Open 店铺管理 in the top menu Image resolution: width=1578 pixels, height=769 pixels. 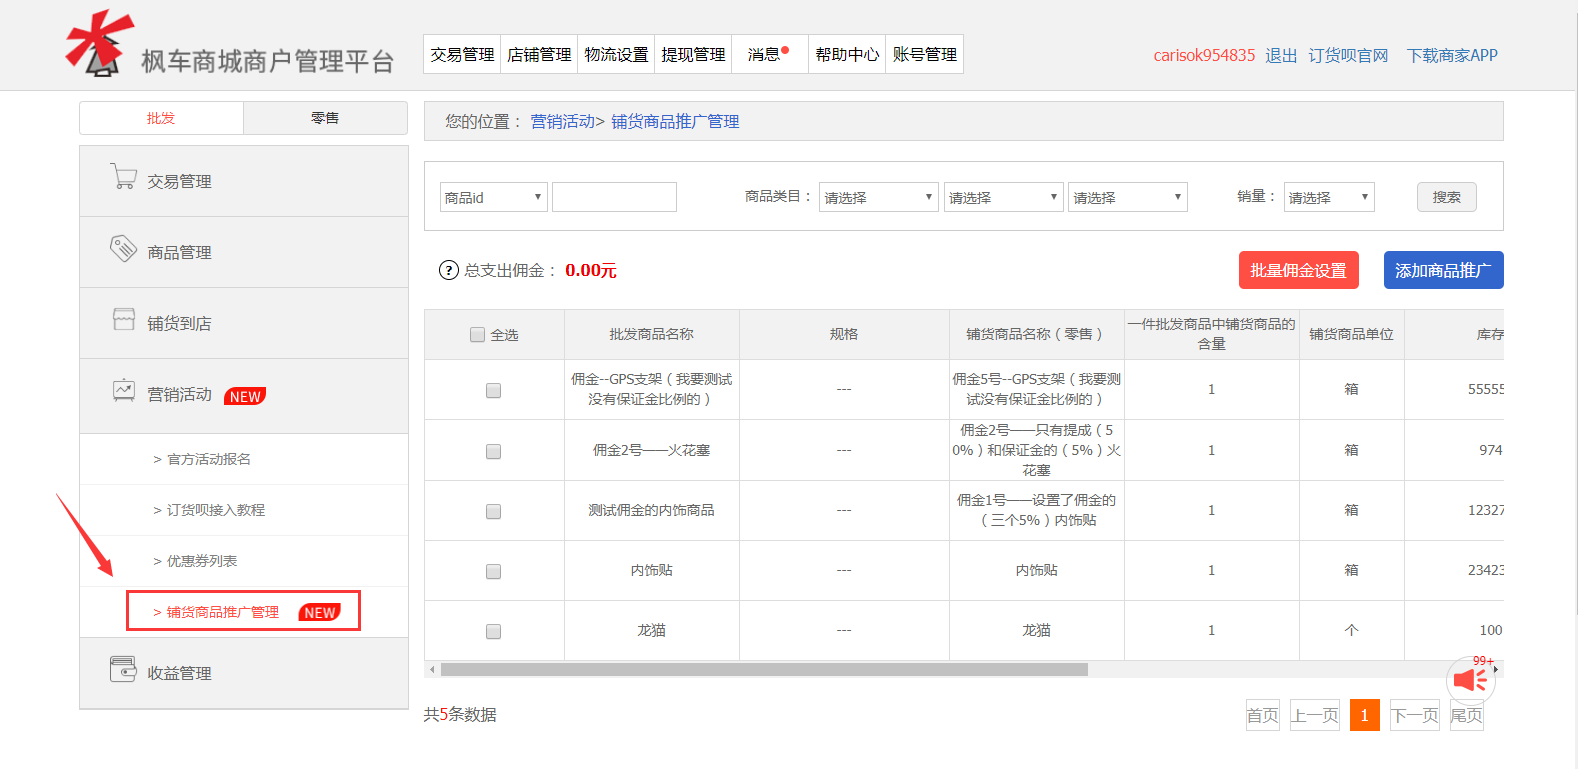pyautogui.click(x=539, y=54)
